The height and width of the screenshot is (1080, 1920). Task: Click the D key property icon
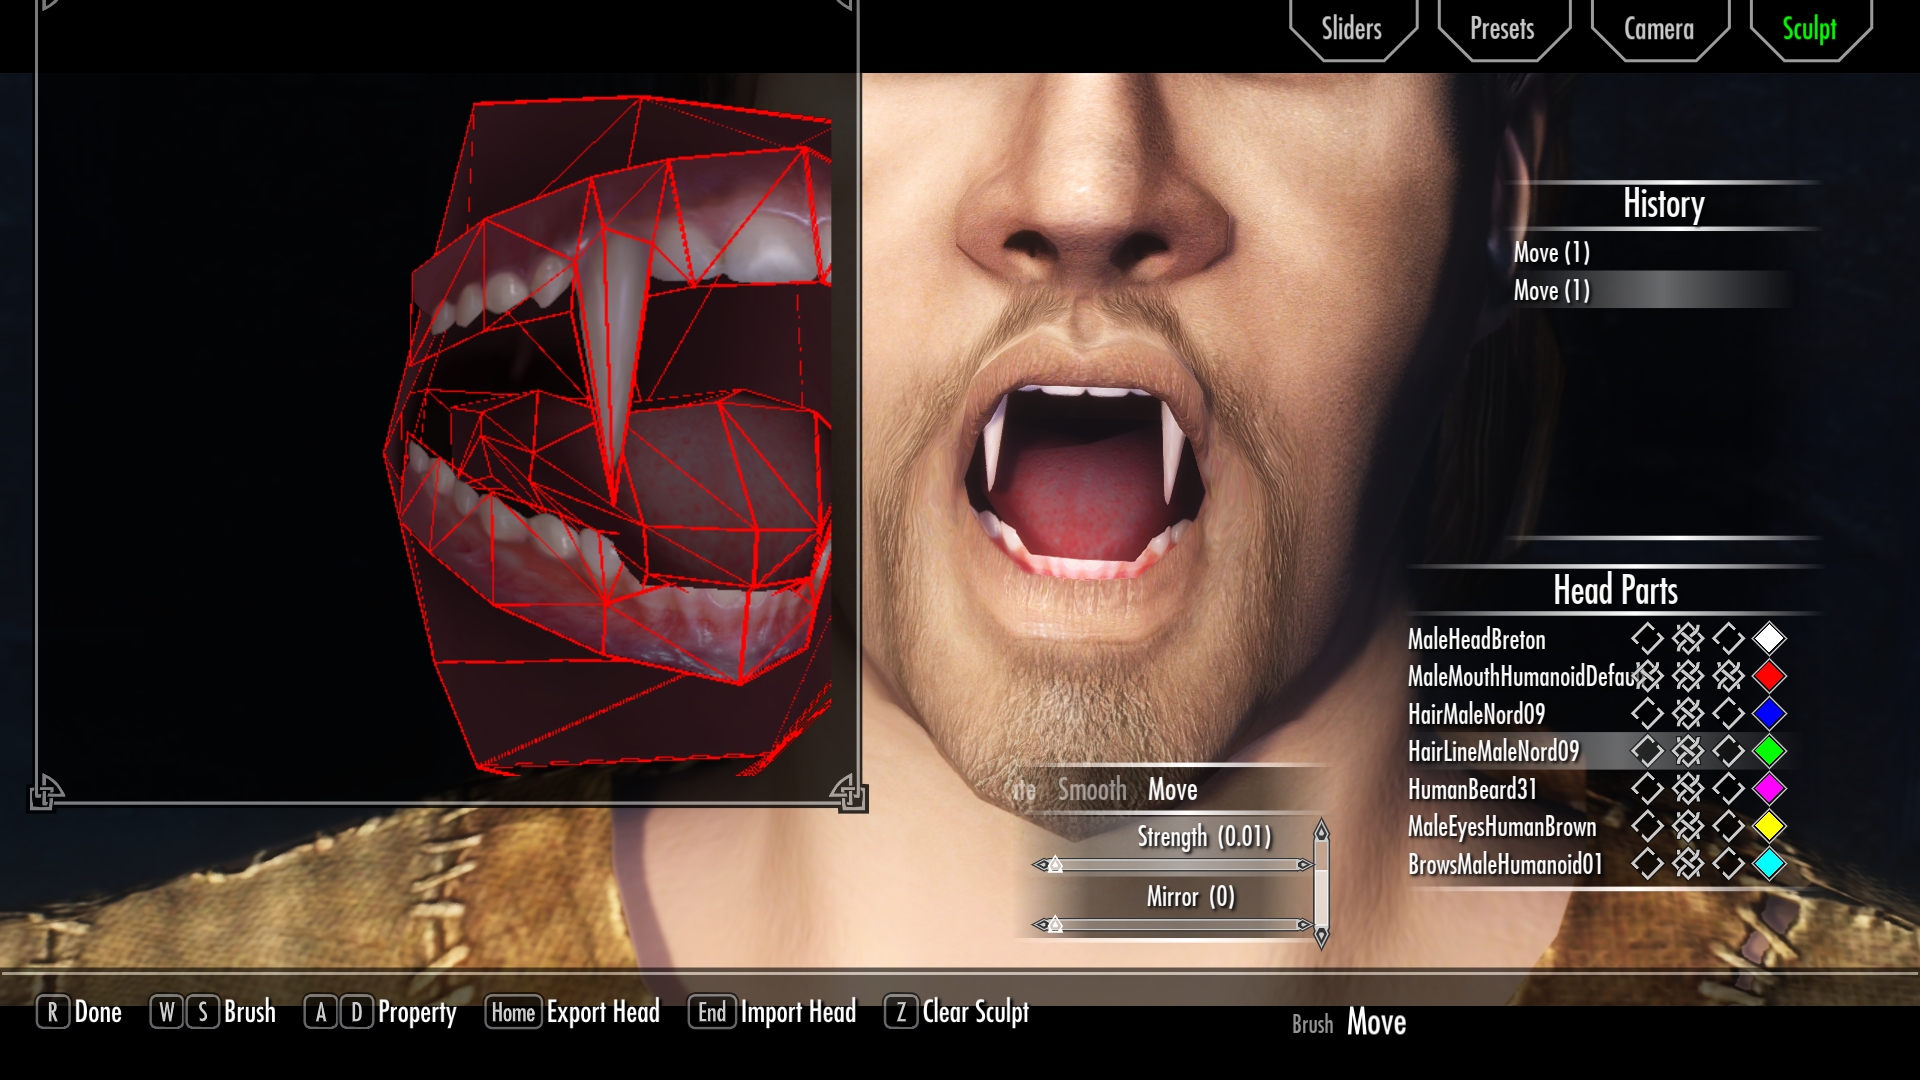pyautogui.click(x=357, y=1012)
